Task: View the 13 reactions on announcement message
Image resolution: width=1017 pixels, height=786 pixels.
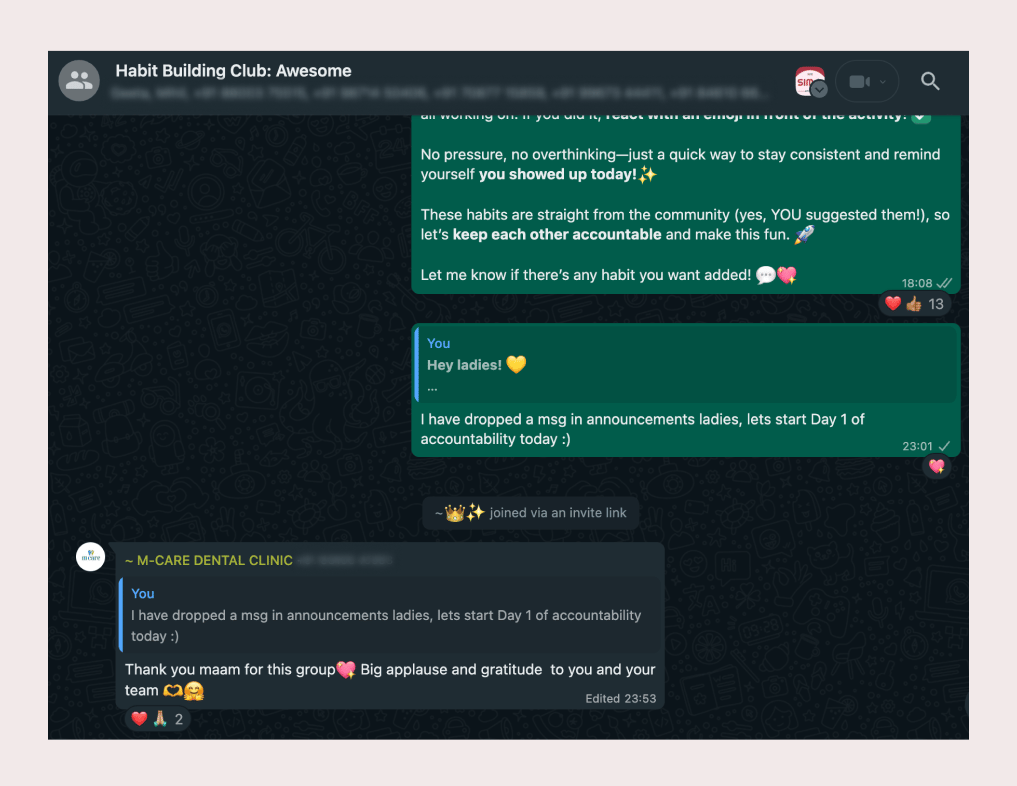Action: point(915,304)
